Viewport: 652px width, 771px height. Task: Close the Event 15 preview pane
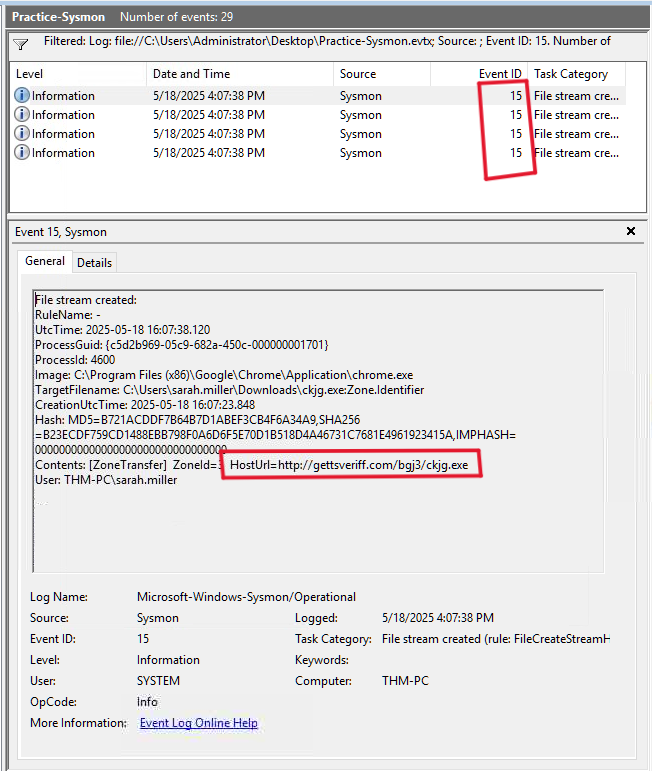[631, 231]
